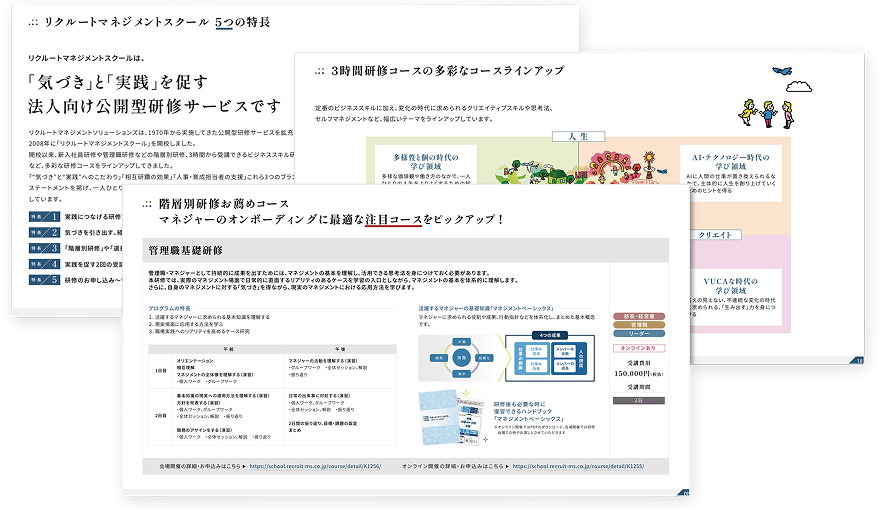Select the 管理職 level tag
Screen dimensions: 881x520
641,324
